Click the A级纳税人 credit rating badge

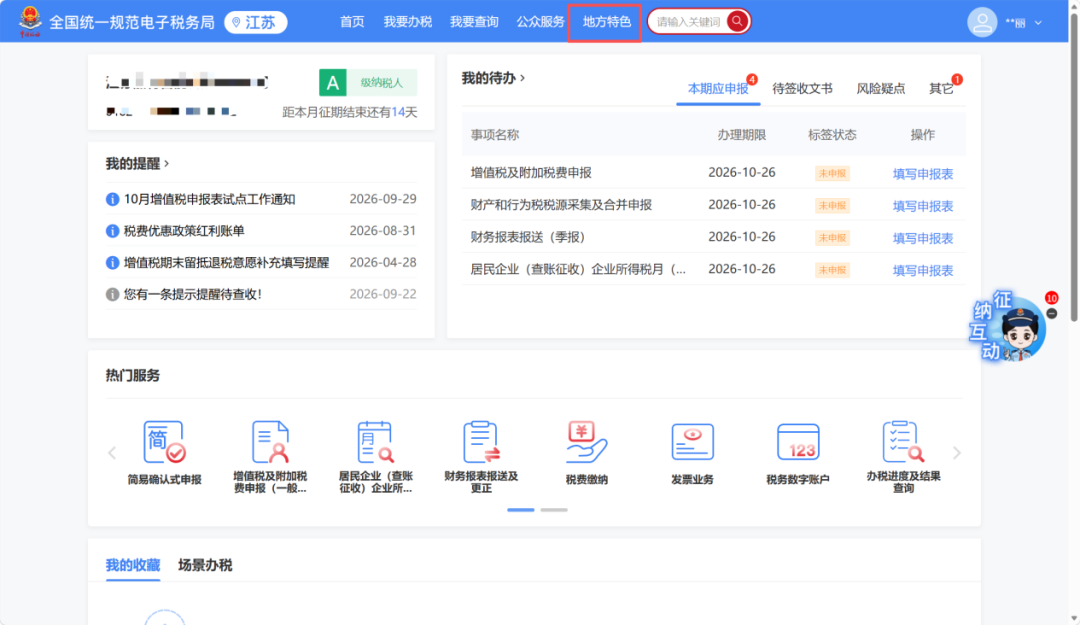coord(368,83)
